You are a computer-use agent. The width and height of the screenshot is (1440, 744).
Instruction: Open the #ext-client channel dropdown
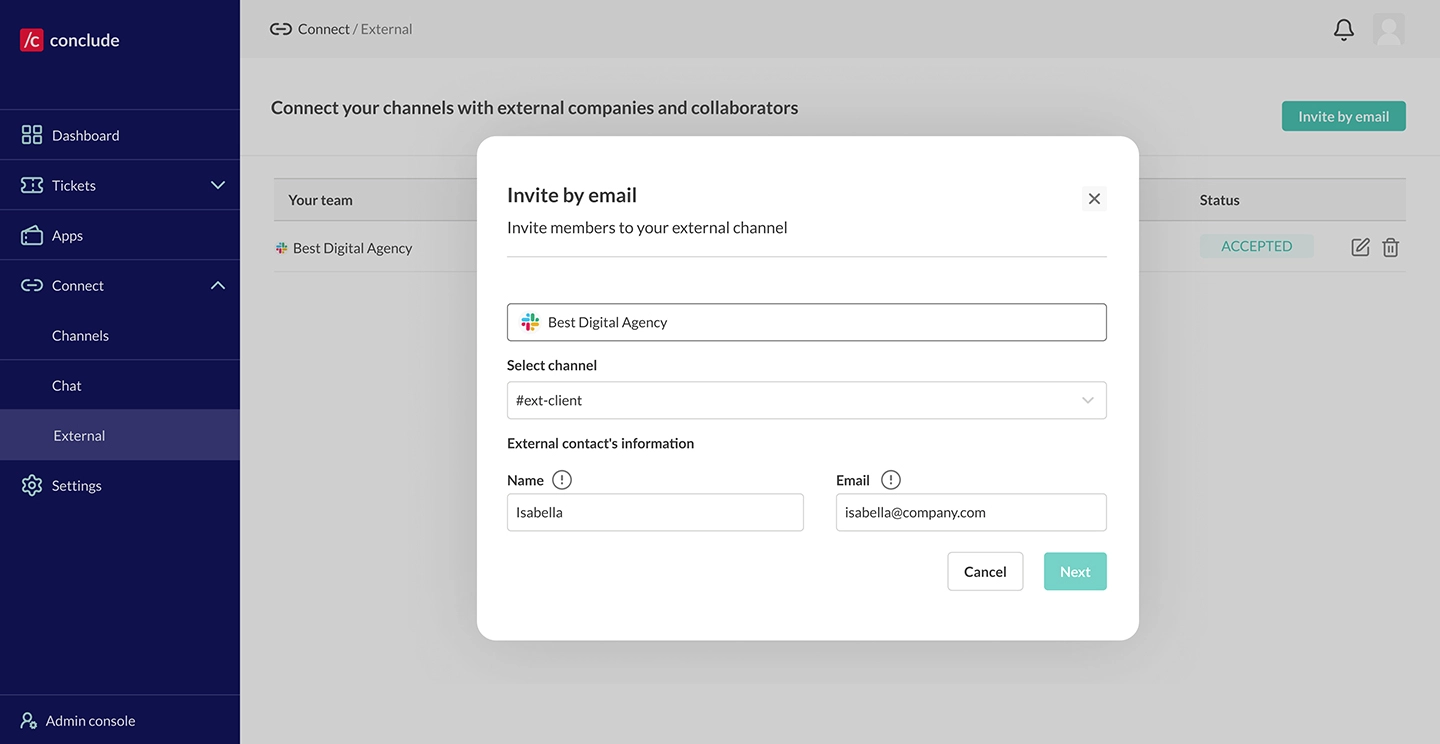(x=1088, y=400)
